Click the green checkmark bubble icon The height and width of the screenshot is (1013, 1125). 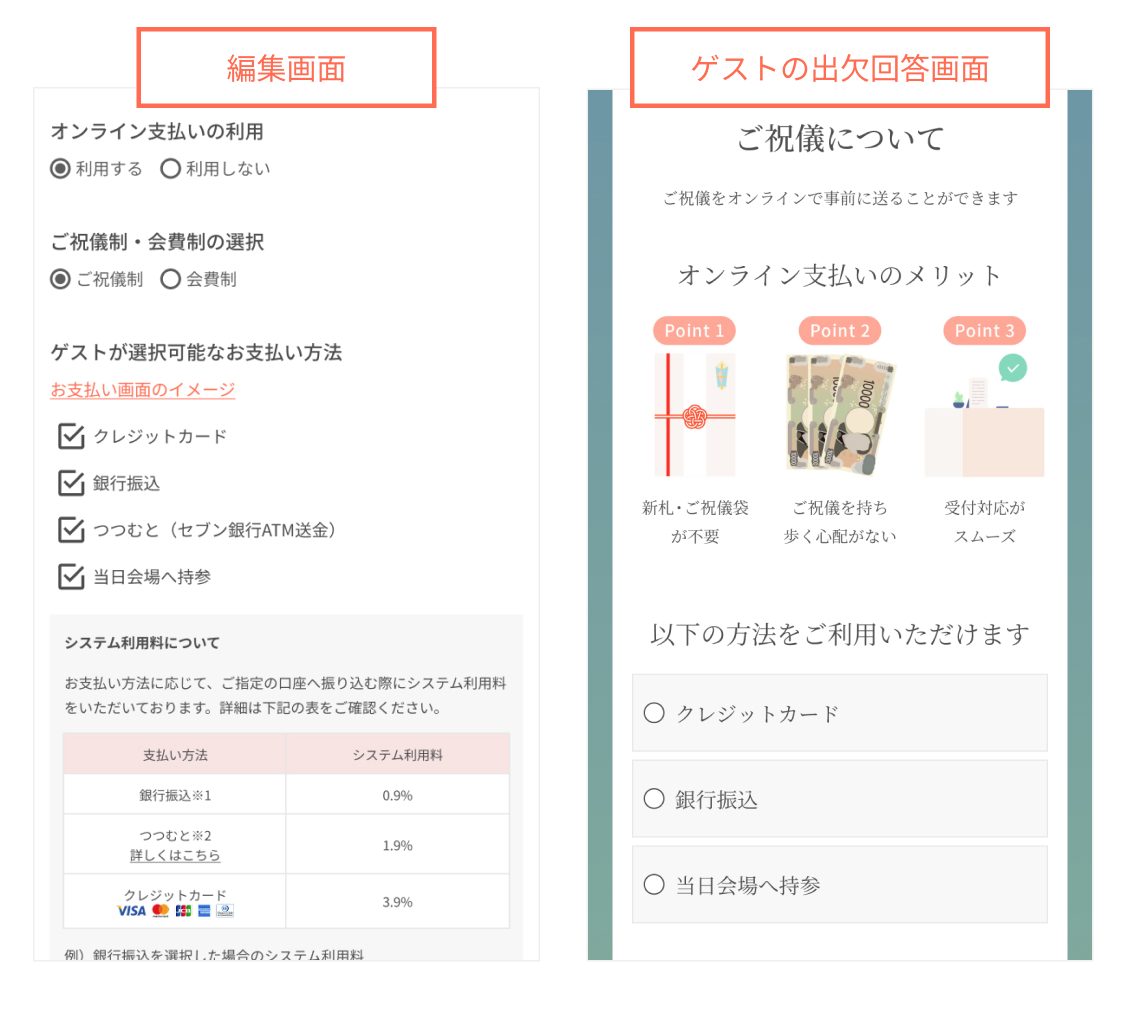(x=1012, y=368)
